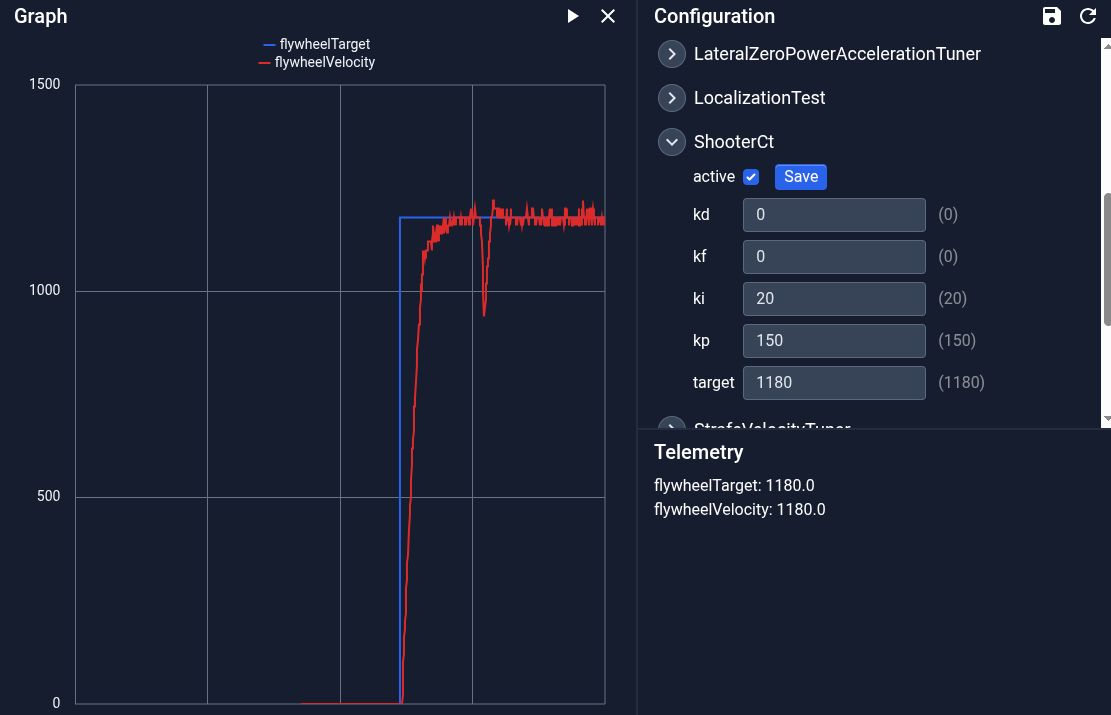Close the Graph panel

click(x=608, y=16)
